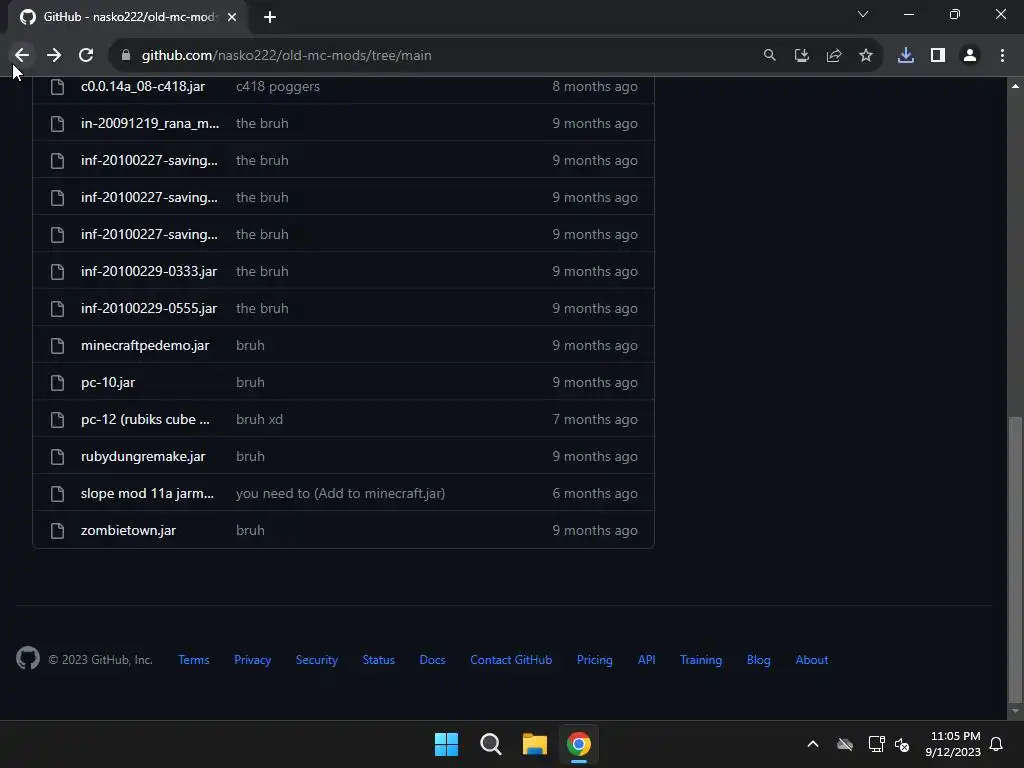Click '6 months ago' timestamp
1024x768 pixels.
point(595,493)
